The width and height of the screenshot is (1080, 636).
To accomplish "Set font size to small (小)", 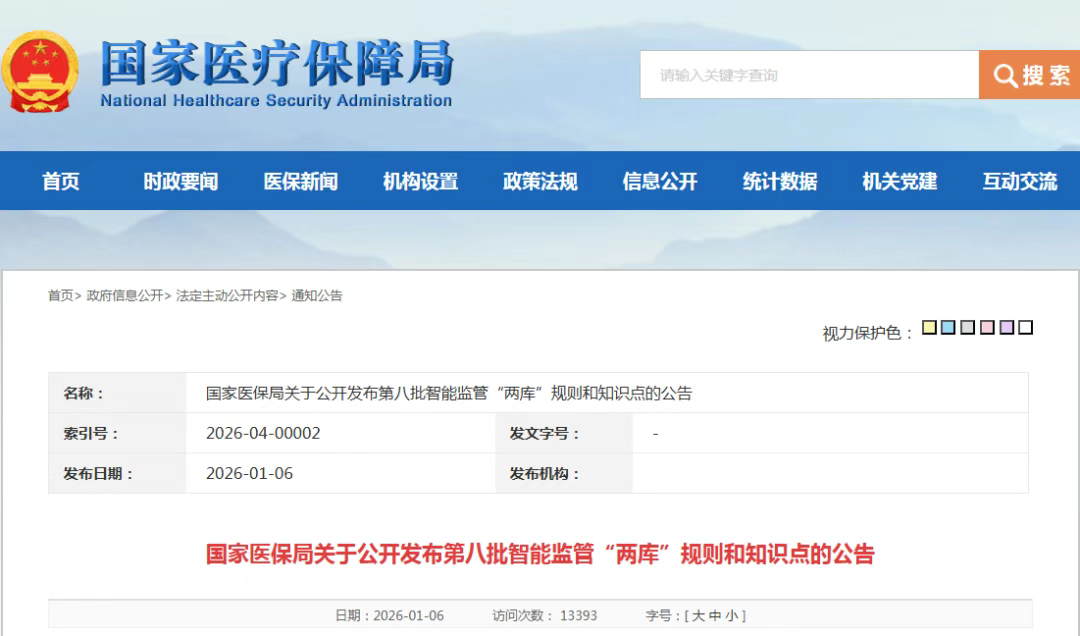I will (731, 615).
